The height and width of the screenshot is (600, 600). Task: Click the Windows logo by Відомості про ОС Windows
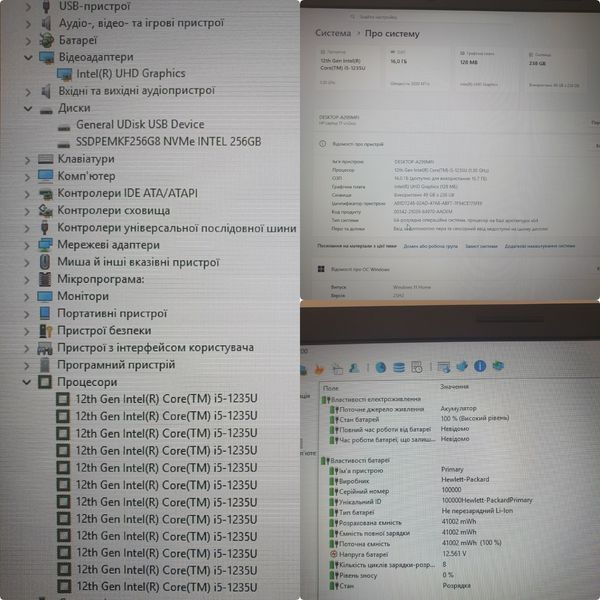click(x=321, y=269)
